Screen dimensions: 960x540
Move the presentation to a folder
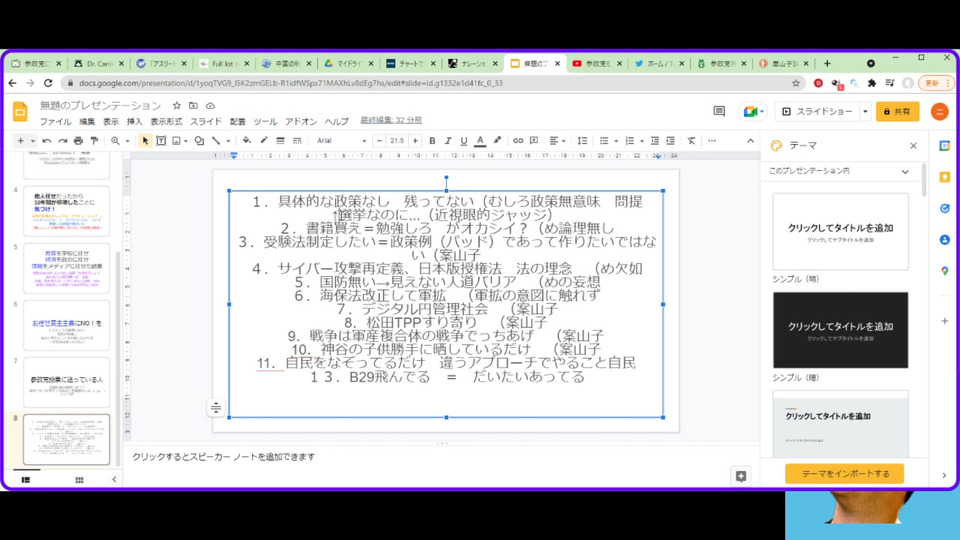point(193,105)
